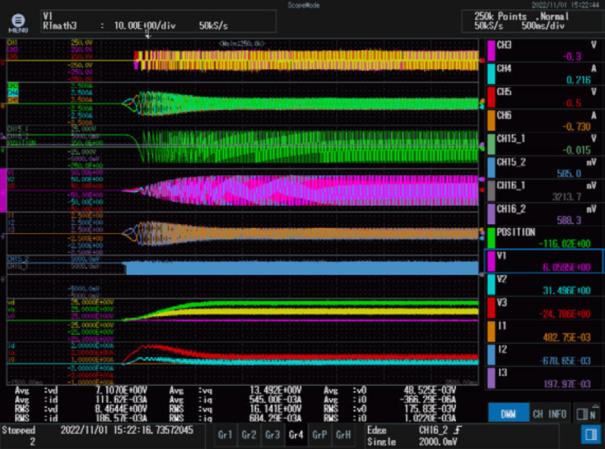Open the Edge Single trigger settings
This screenshot has height=449, width=605.
461,435
